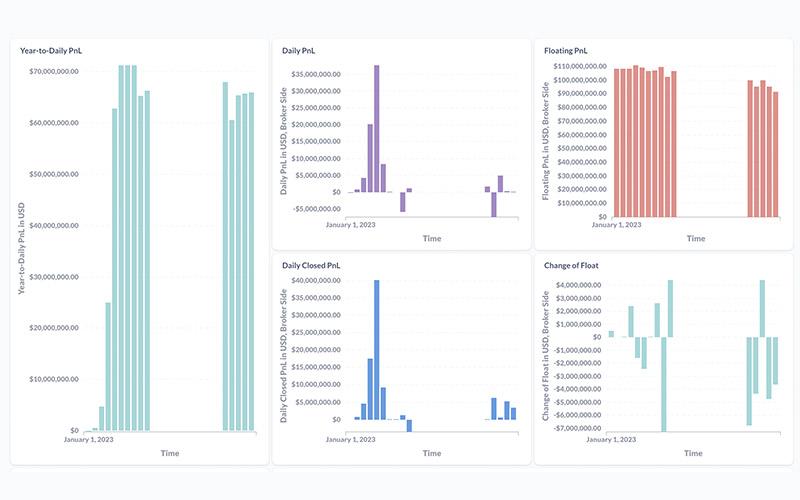Open the Daily Closed PnL card title
Image resolution: width=800 pixels, height=500 pixels.
coord(311,265)
